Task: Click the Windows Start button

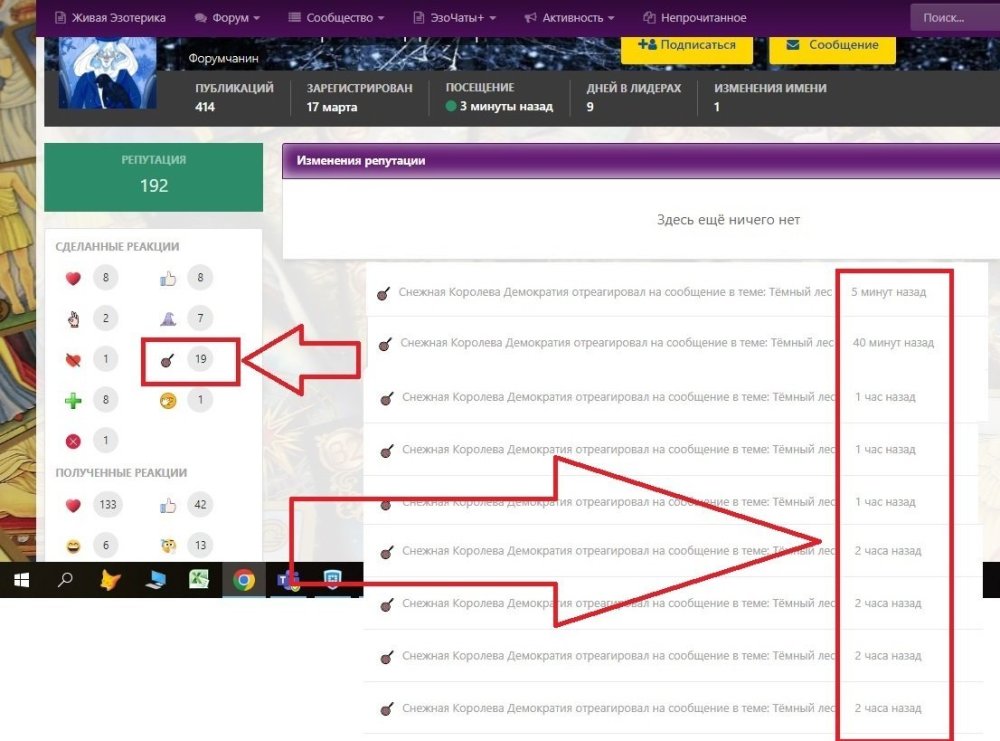Action: (x=21, y=579)
